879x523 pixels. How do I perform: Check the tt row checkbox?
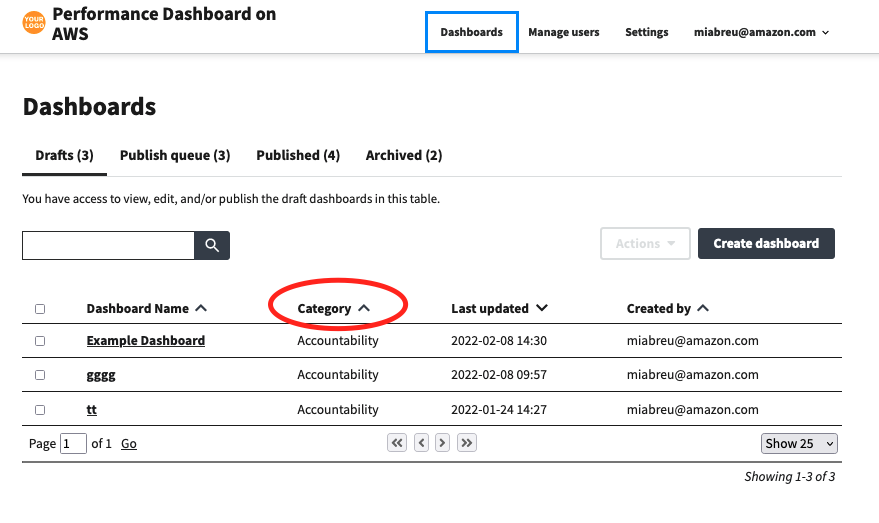(x=40, y=410)
